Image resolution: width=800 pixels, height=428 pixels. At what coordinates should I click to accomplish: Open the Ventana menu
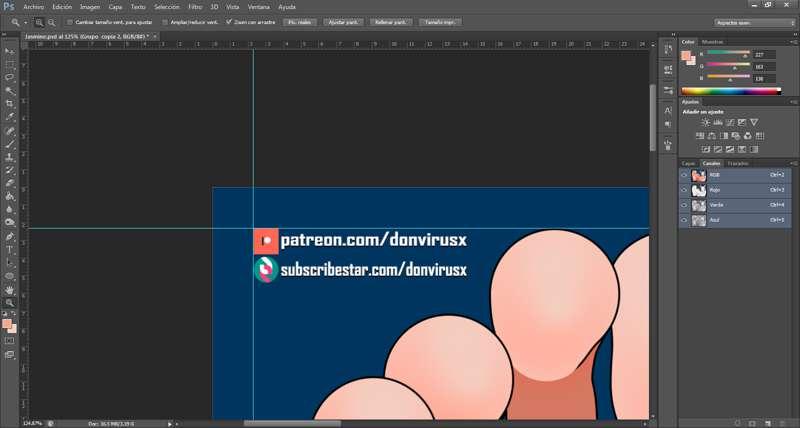coord(259,7)
